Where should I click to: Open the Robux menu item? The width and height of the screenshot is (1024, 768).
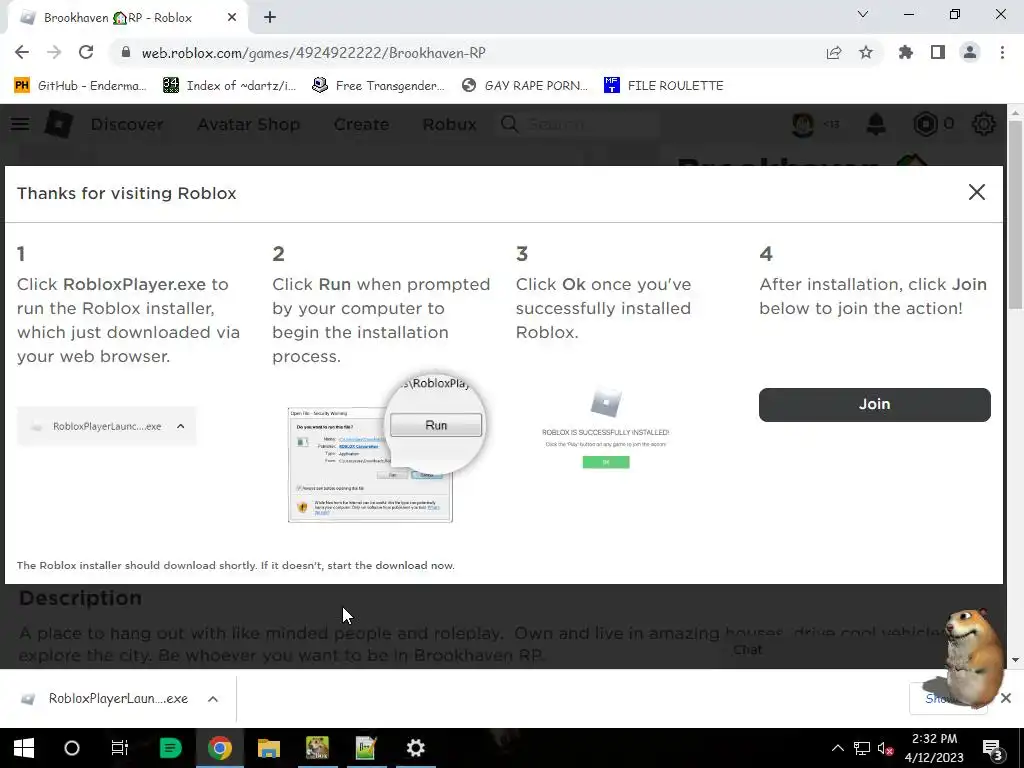point(449,124)
